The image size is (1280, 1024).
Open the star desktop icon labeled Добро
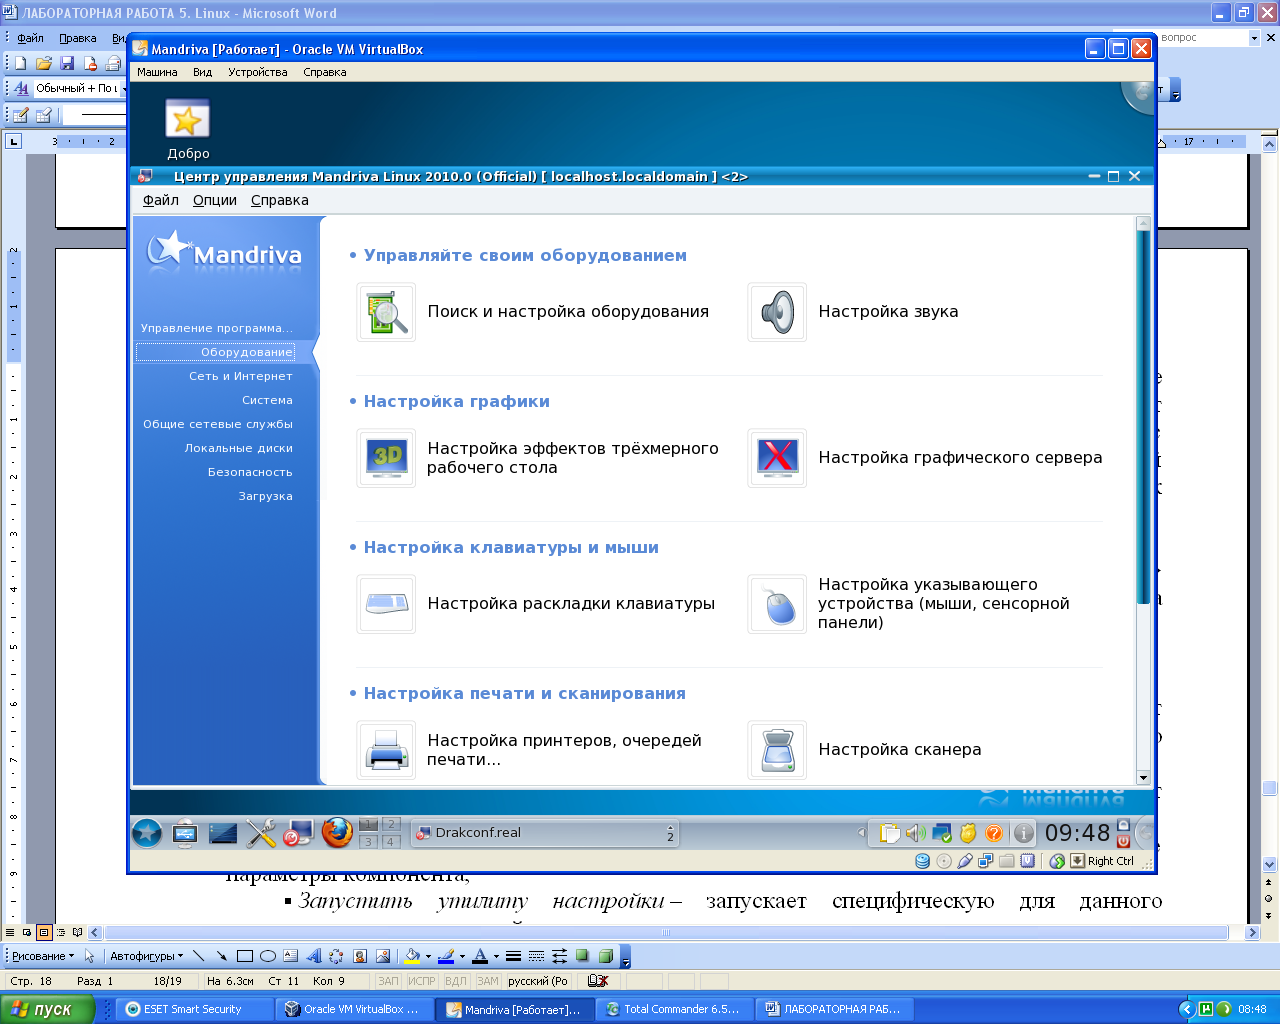coord(187,118)
